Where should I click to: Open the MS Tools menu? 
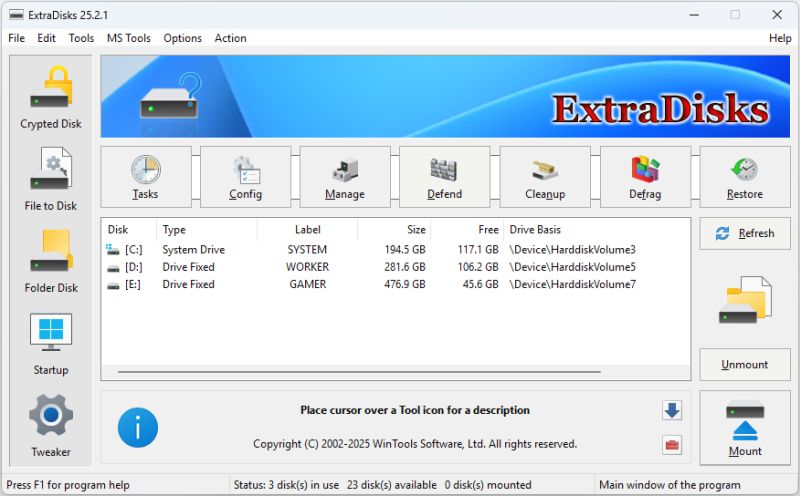[129, 38]
